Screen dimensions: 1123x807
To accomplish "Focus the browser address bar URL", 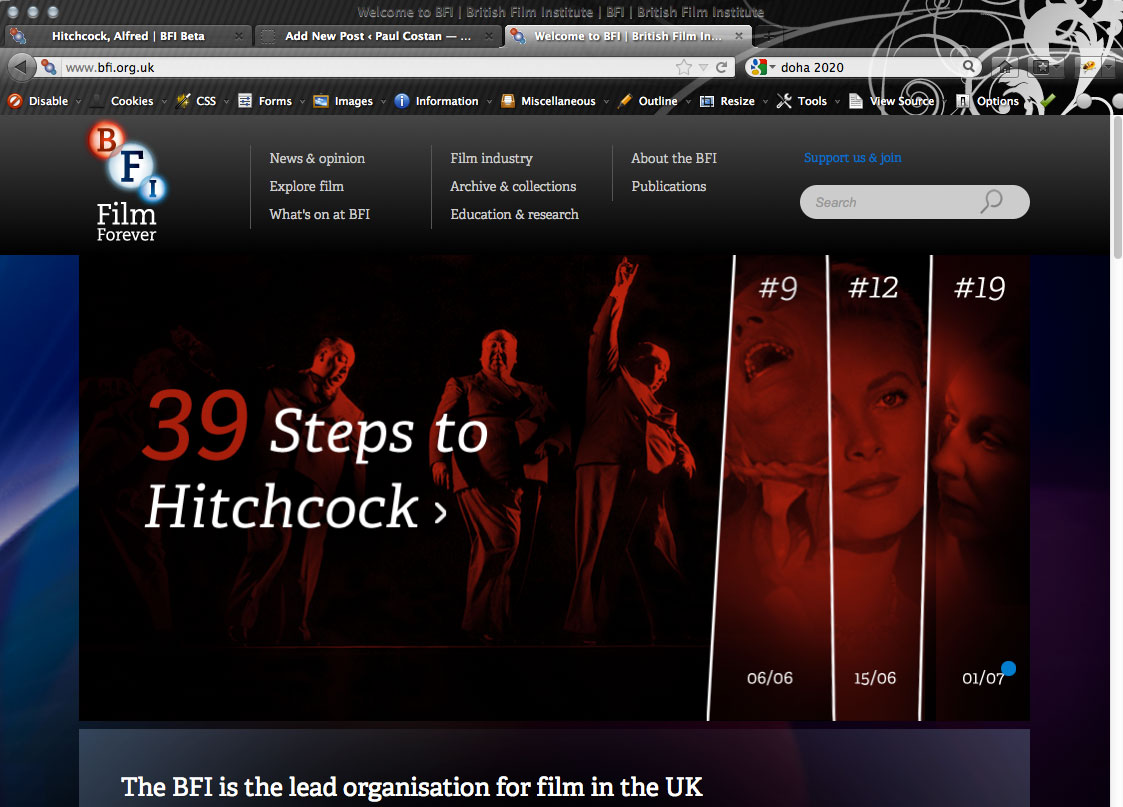I will tap(365, 67).
